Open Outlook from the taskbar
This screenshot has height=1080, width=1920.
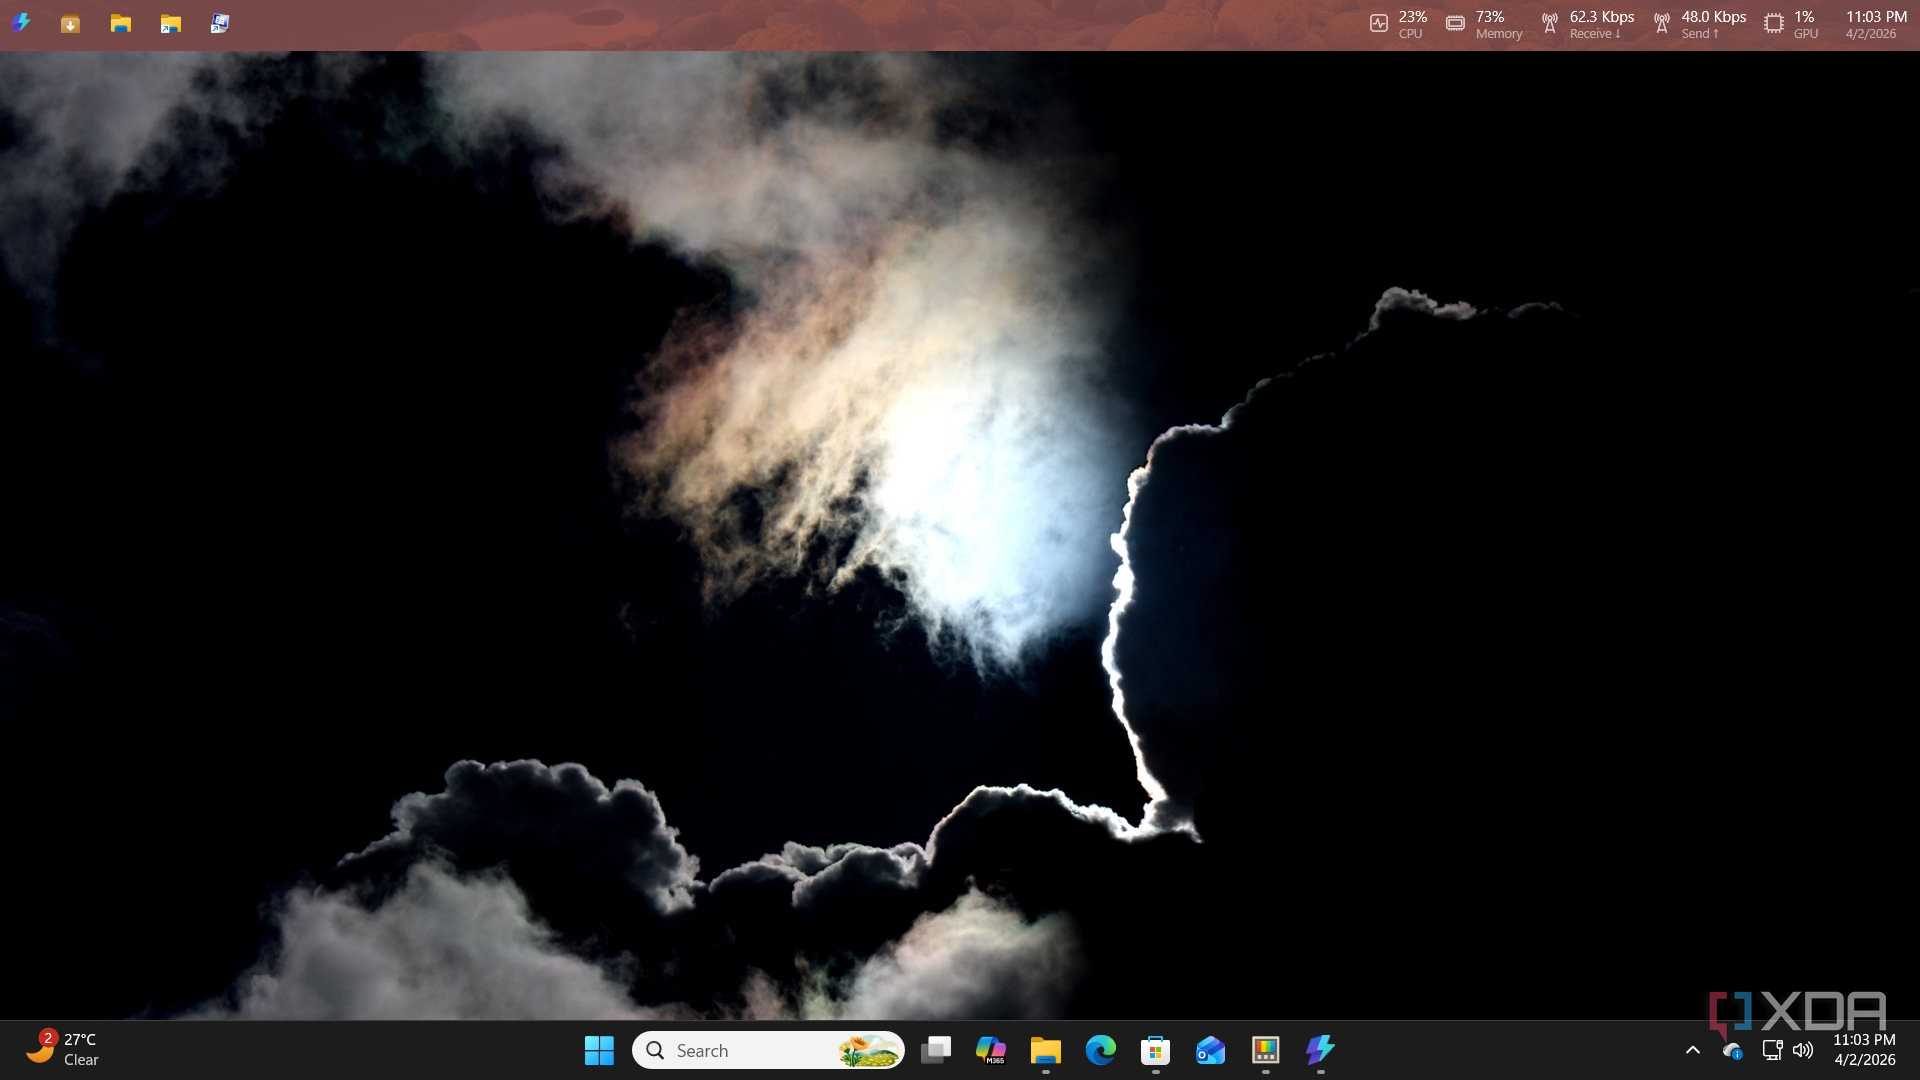1211,1050
